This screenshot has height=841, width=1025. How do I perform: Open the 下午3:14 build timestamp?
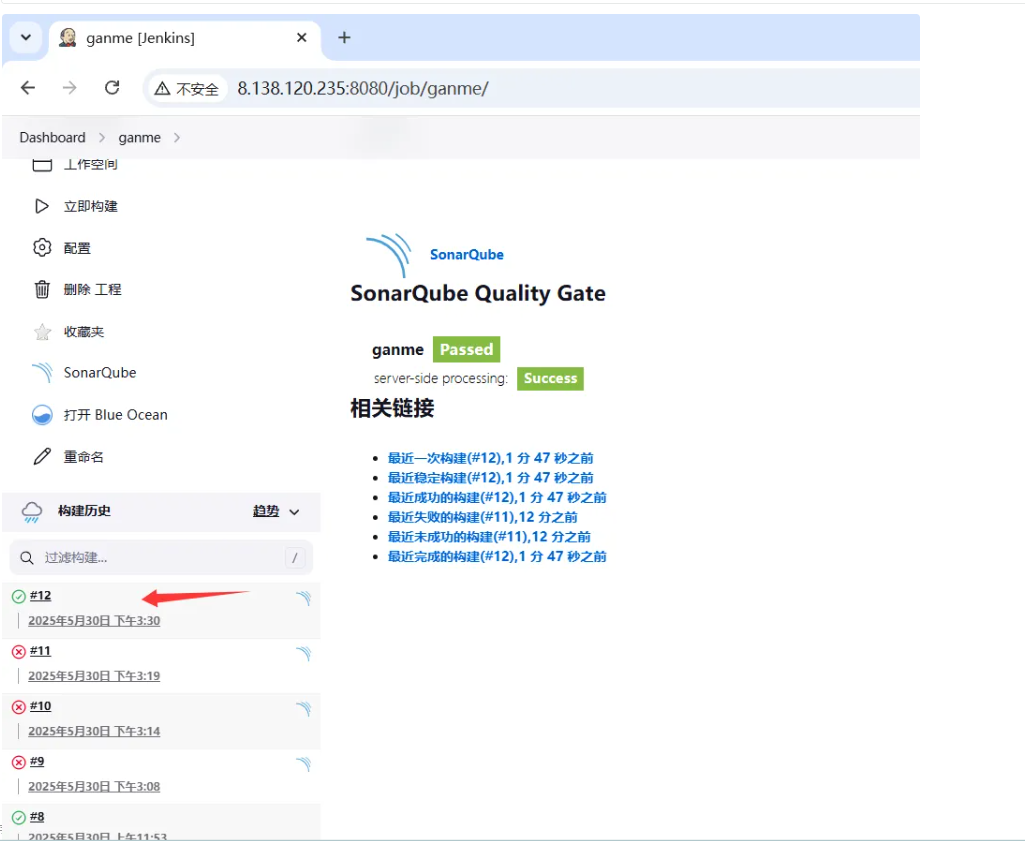pos(94,731)
